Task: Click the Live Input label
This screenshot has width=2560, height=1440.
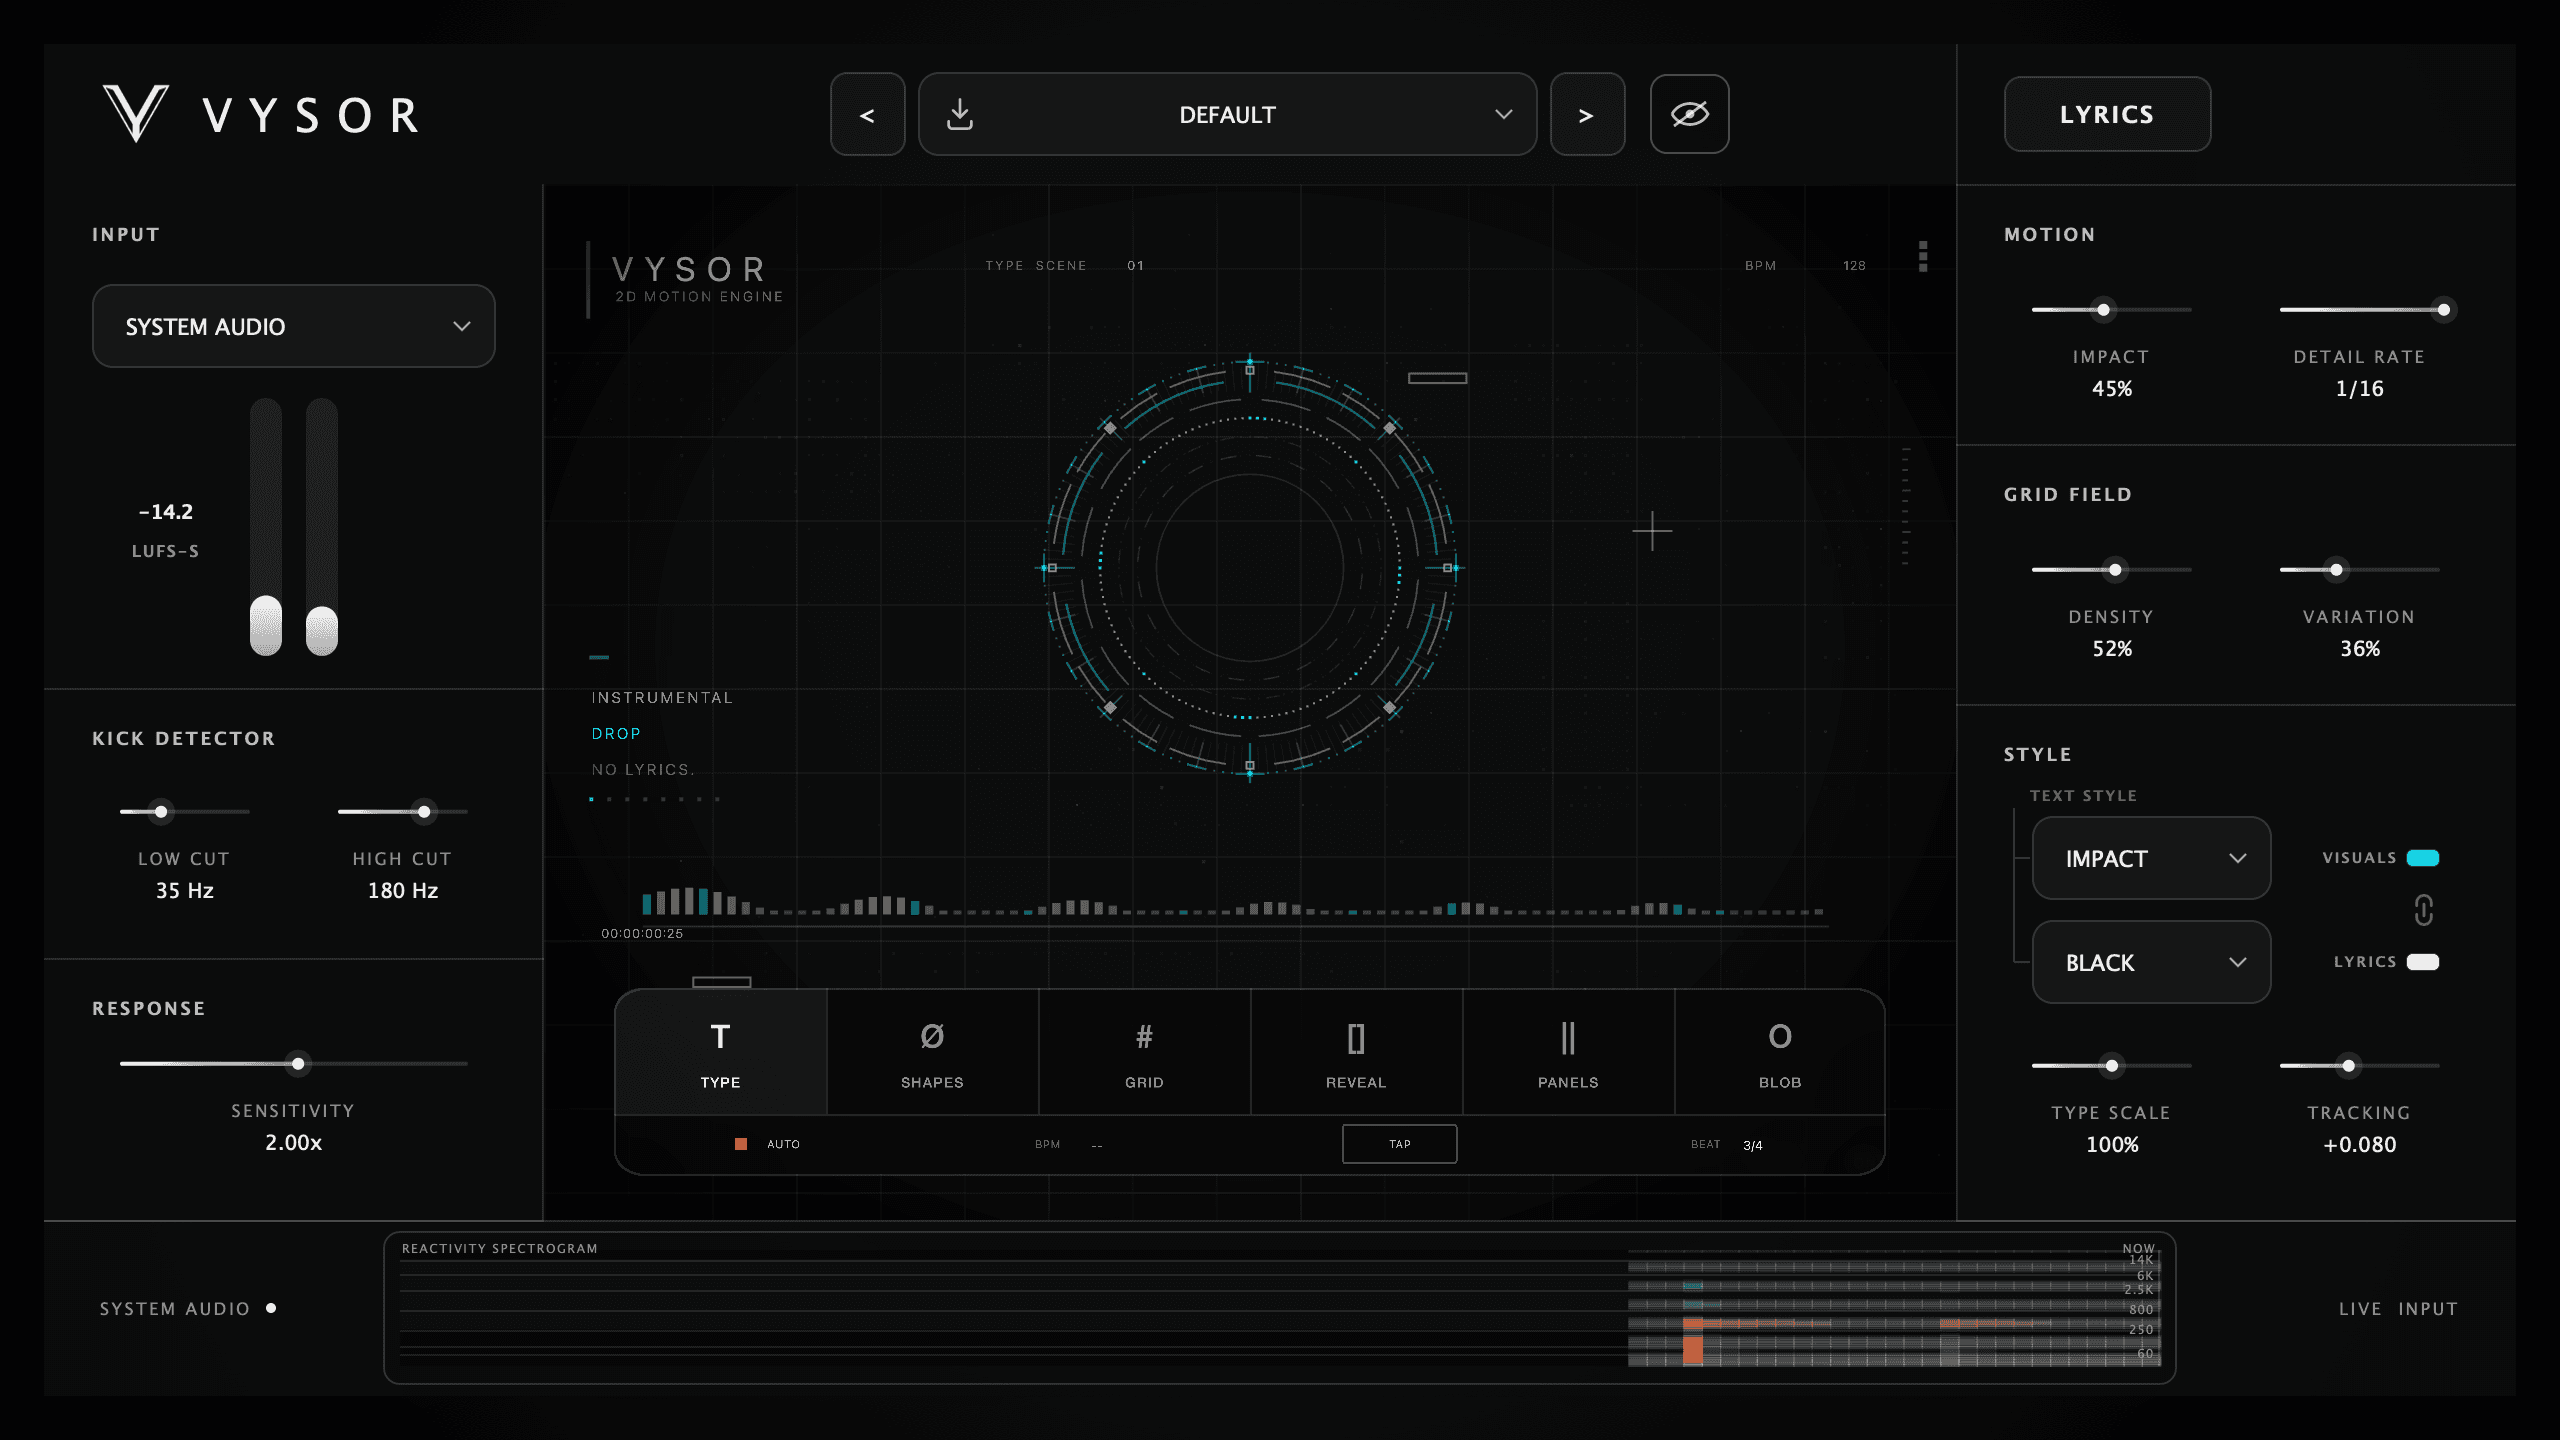Action: [x=2398, y=1309]
